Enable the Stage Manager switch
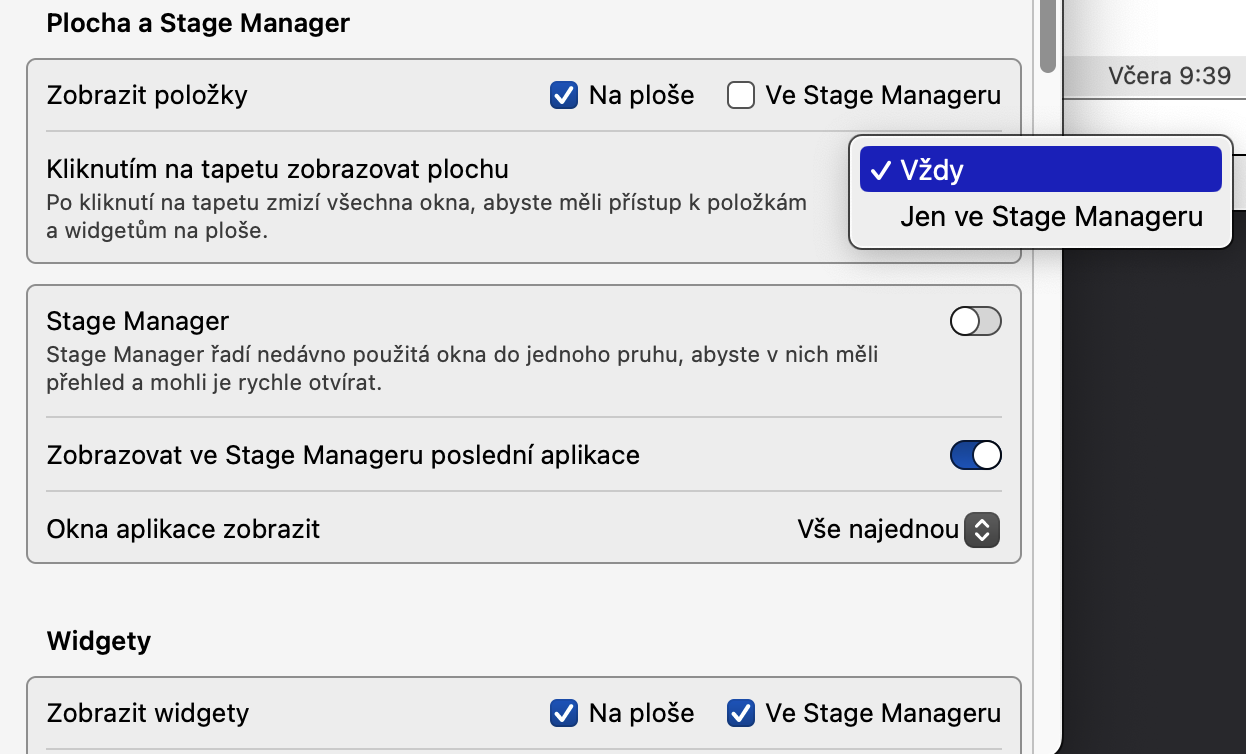Viewport: 1246px width, 754px height. coord(975,322)
